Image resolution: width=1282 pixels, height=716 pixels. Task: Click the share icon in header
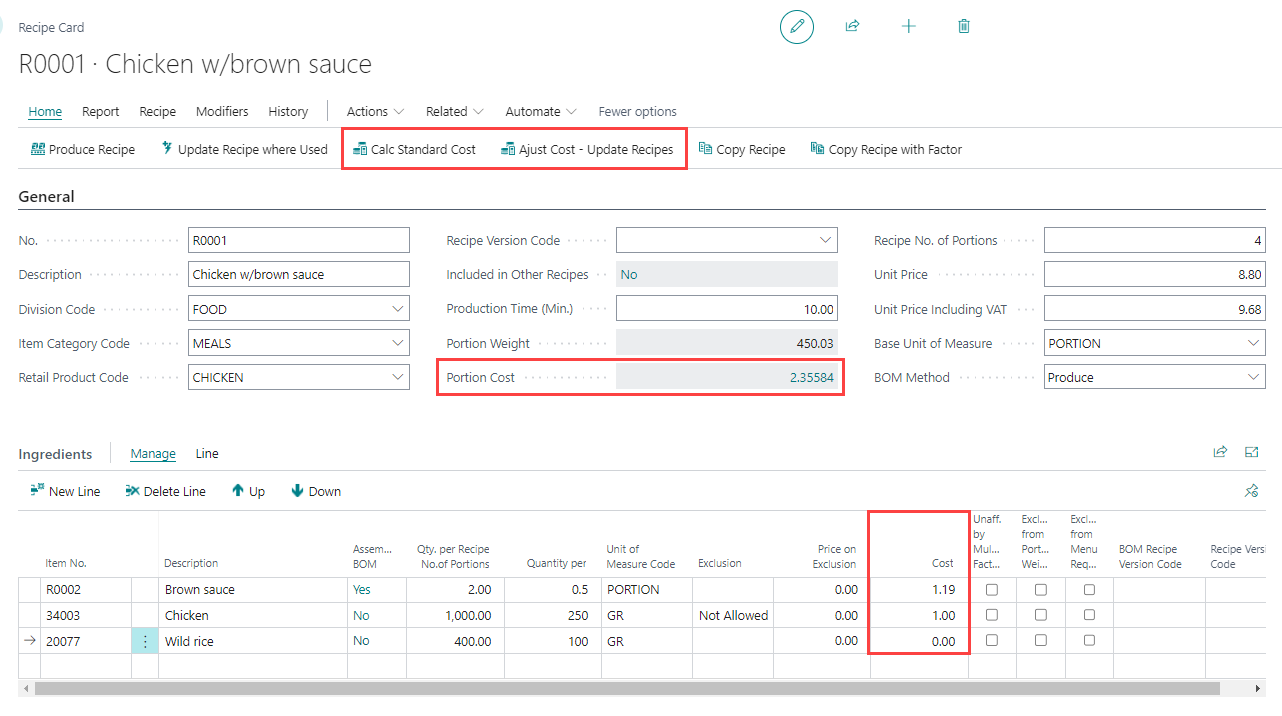[x=852, y=27]
